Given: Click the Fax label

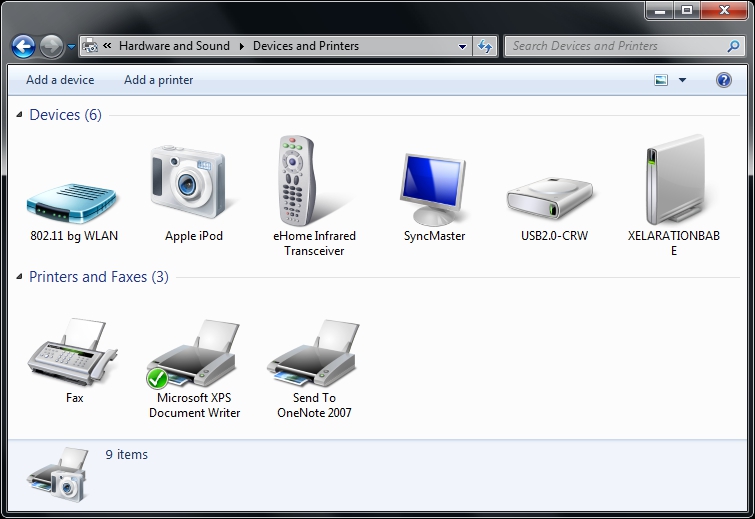Looking at the screenshot, I should [75, 398].
